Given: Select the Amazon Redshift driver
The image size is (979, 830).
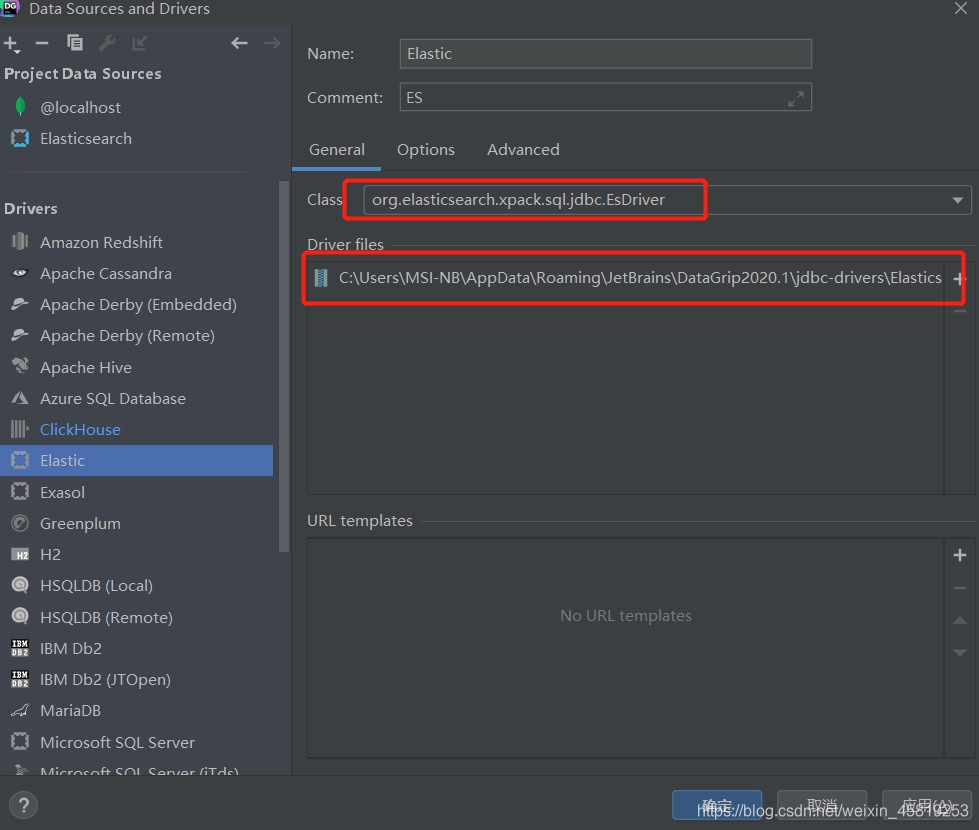Looking at the screenshot, I should (136, 242).
